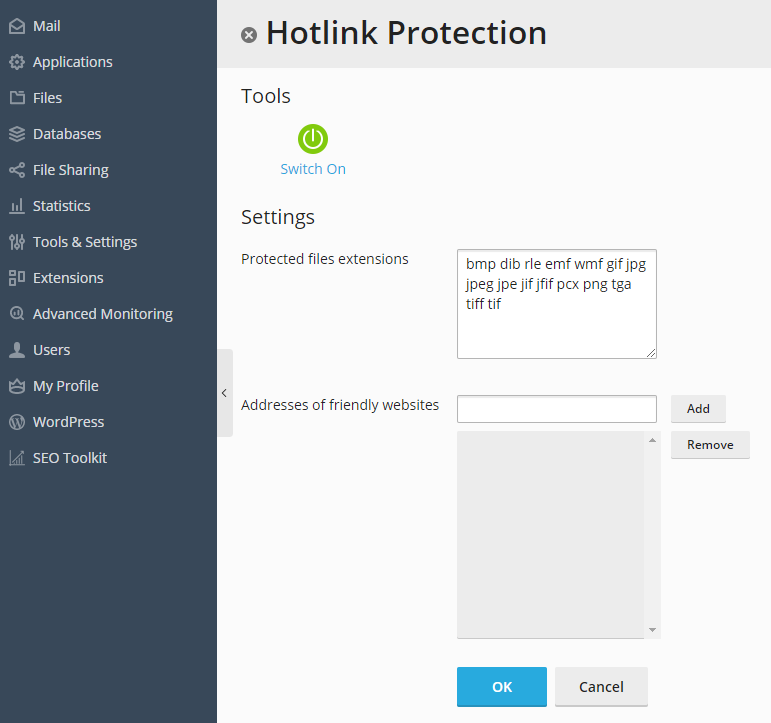Click the File Sharing icon

(x=17, y=170)
